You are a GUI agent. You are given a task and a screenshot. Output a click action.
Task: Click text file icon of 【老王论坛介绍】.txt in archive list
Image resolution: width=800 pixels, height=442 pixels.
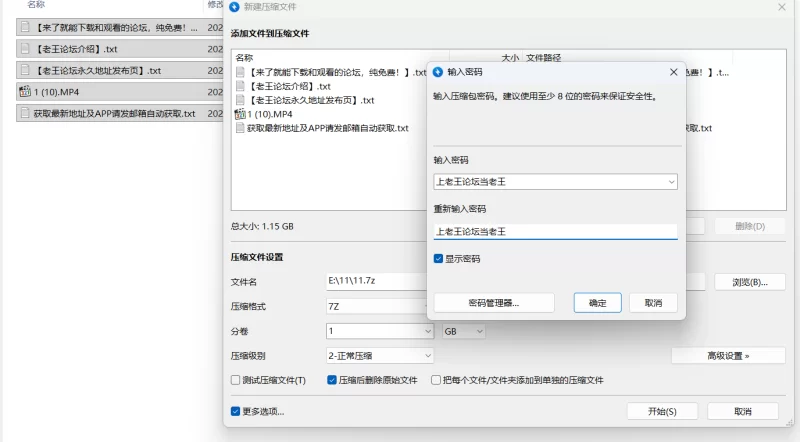tap(240, 86)
